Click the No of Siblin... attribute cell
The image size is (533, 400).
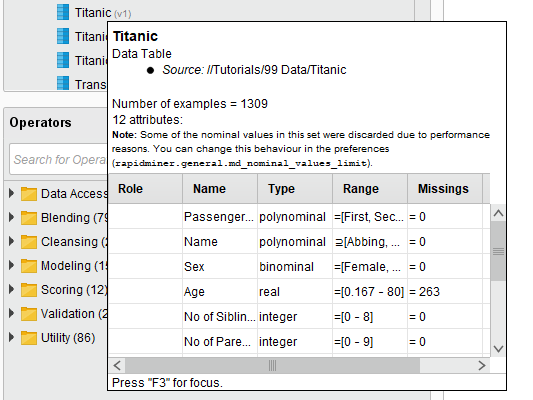pos(220,317)
